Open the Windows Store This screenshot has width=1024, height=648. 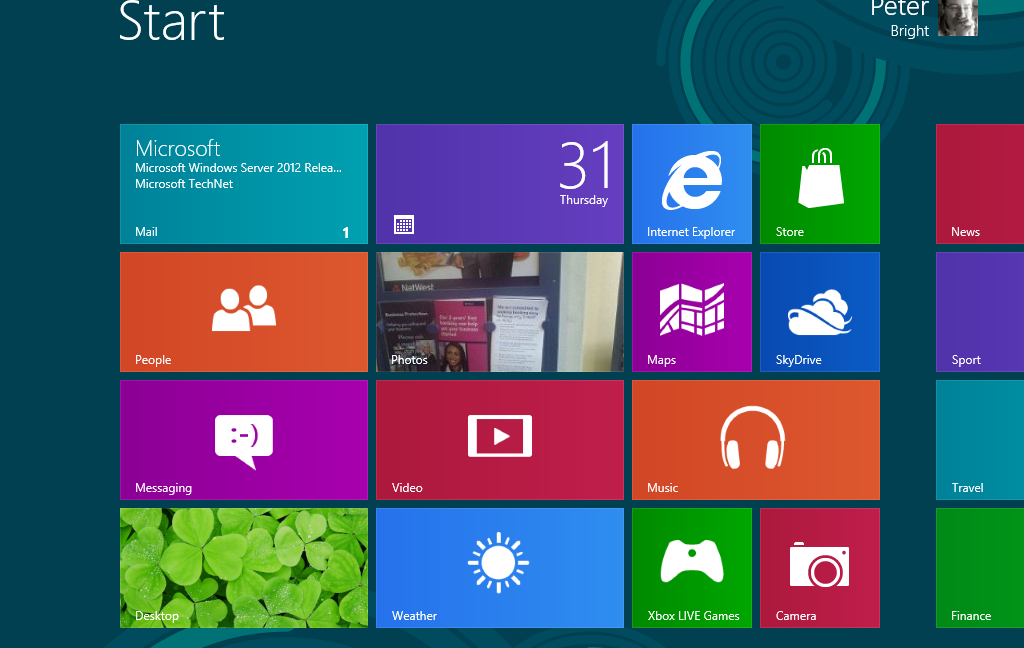click(819, 184)
